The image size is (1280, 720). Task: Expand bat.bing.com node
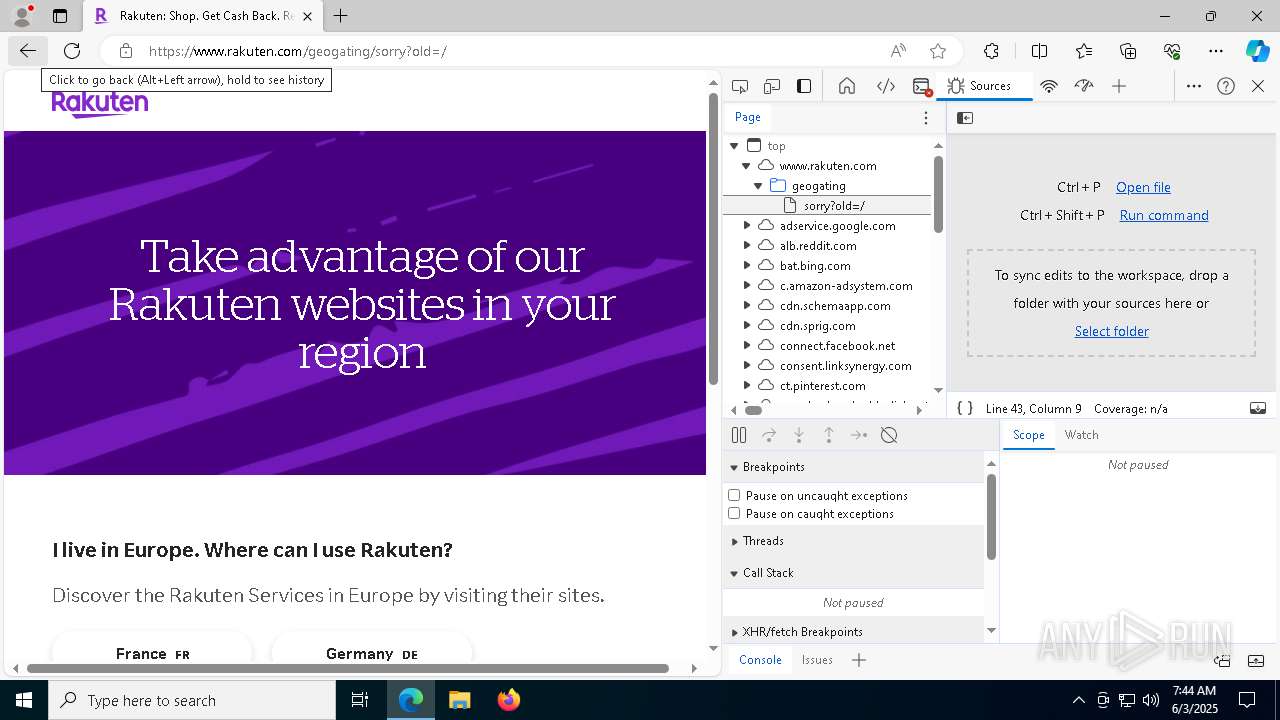[746, 266]
